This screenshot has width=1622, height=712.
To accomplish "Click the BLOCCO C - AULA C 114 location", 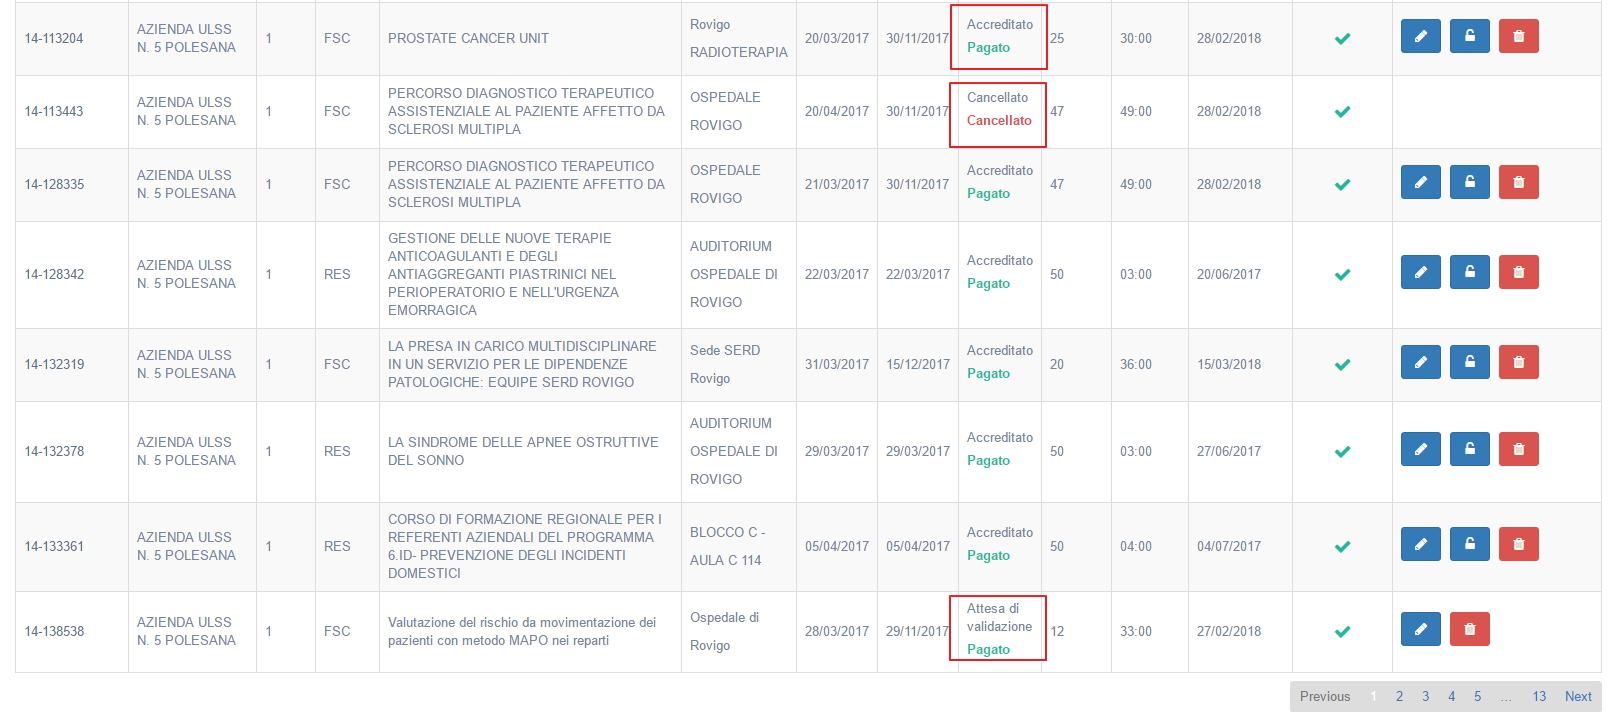I will click(x=727, y=547).
